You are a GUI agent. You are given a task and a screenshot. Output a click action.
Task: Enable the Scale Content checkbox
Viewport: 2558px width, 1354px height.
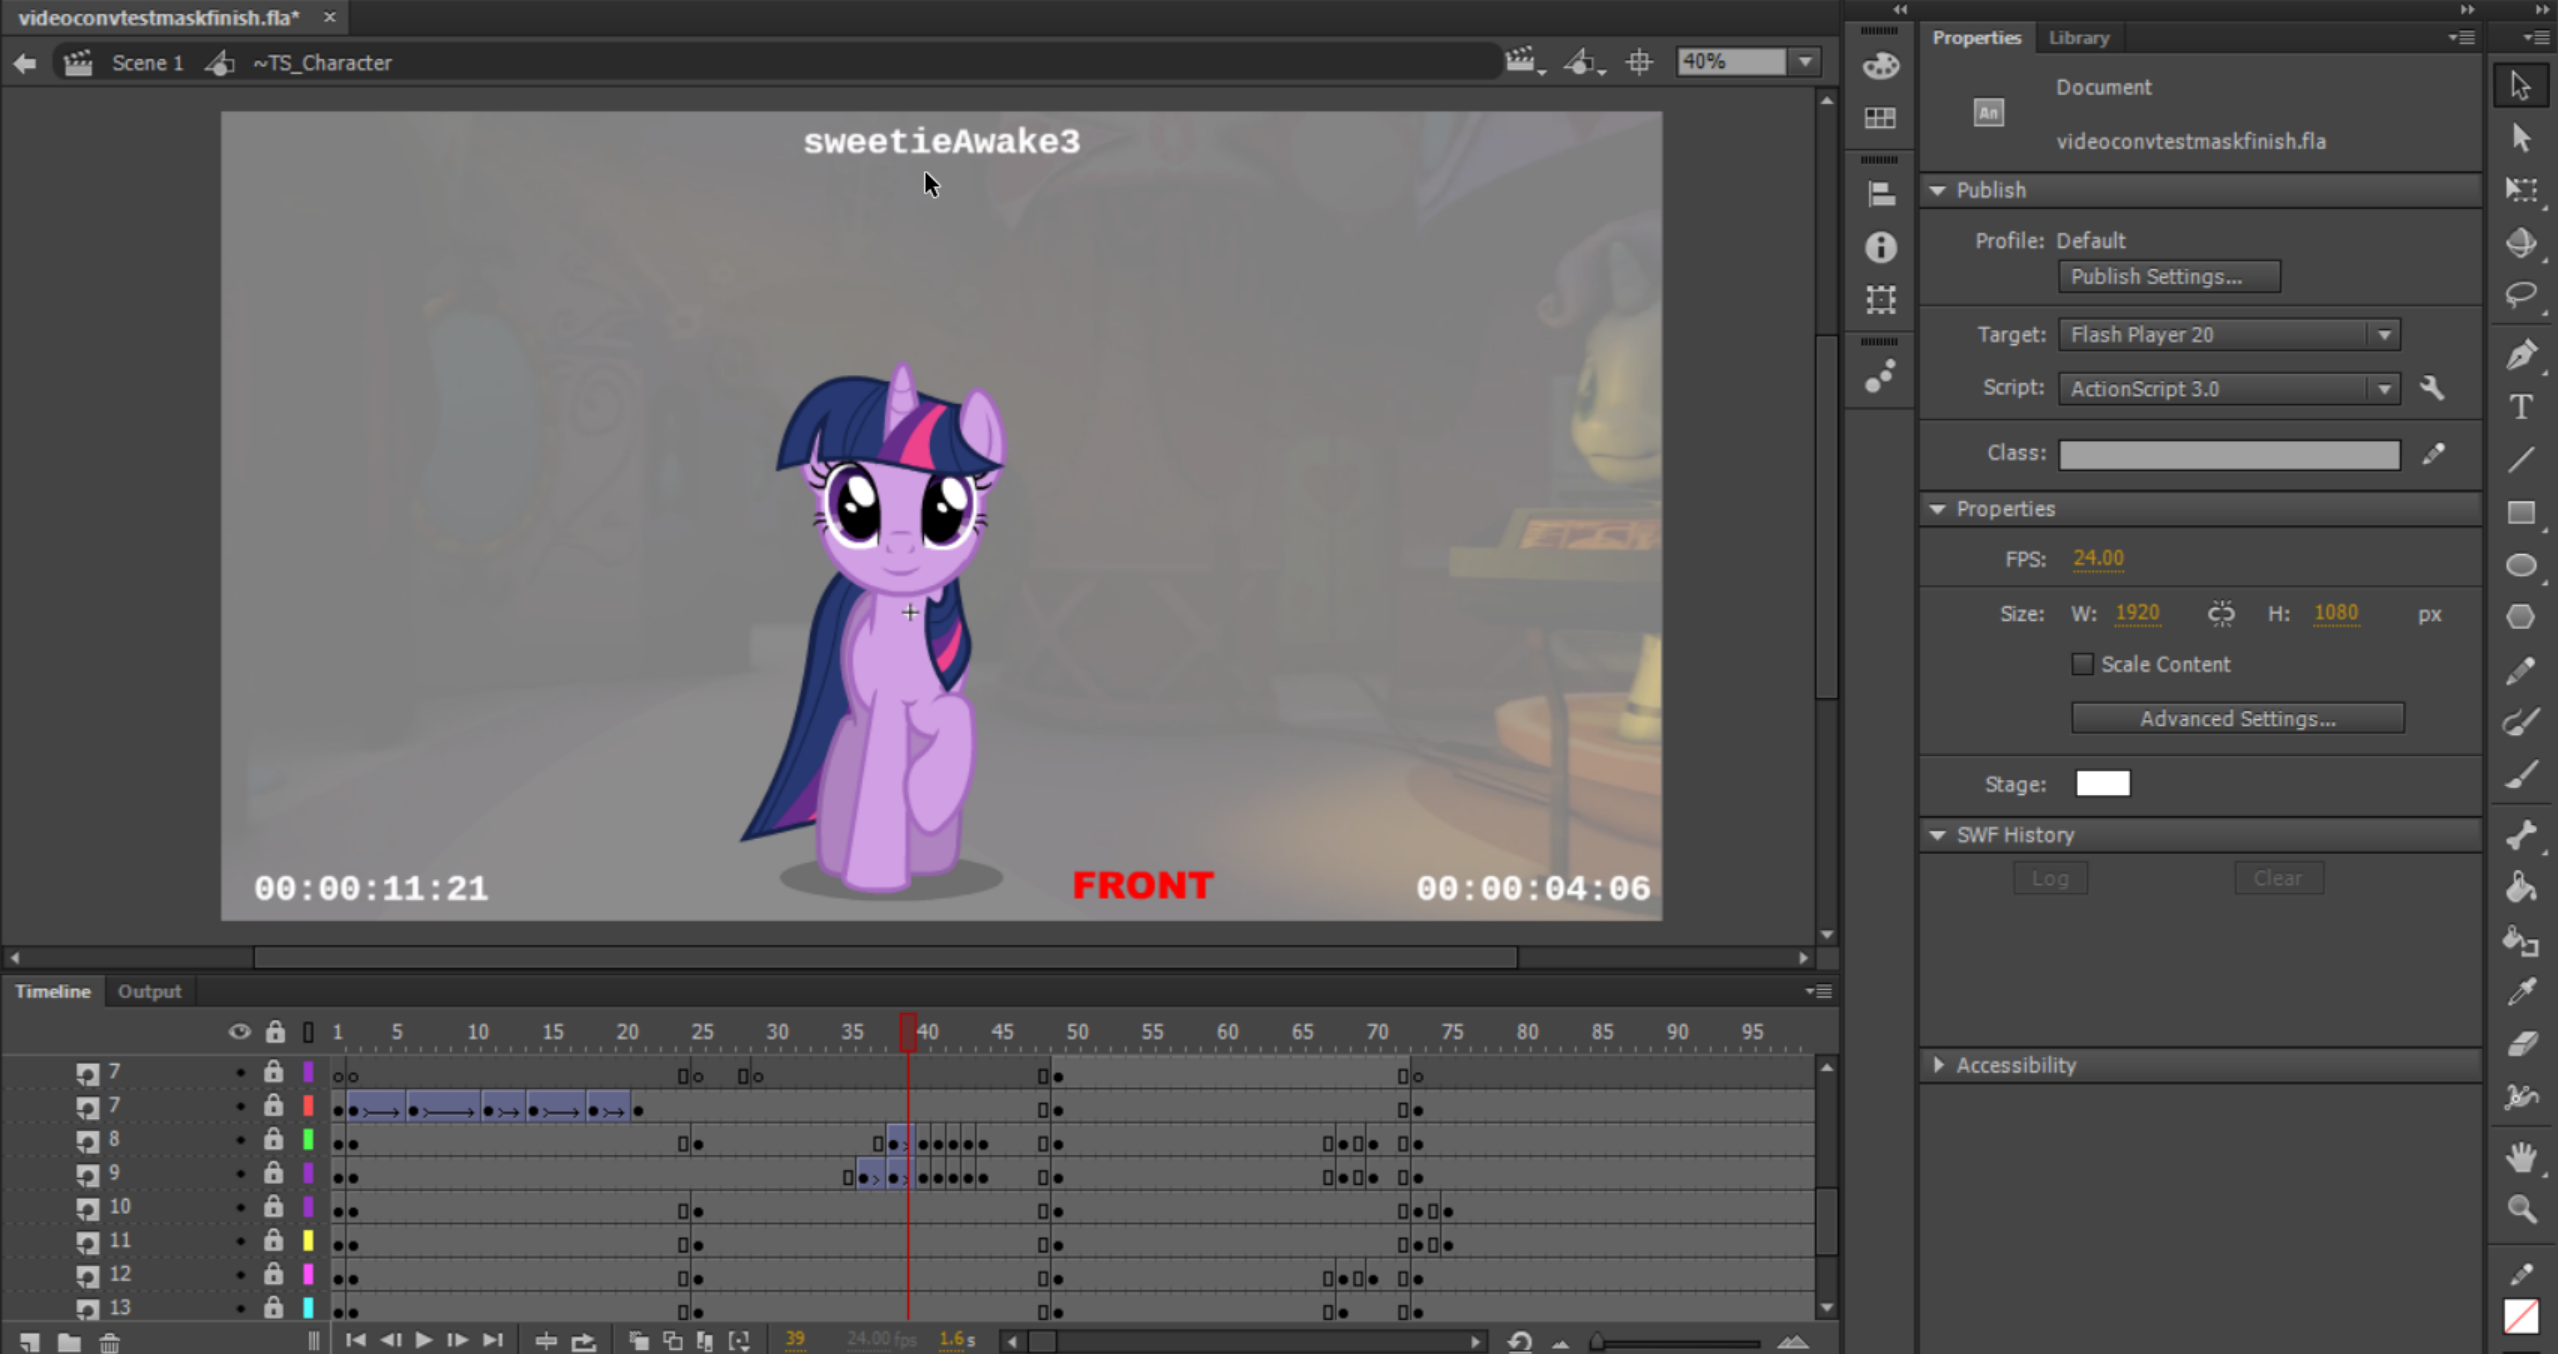2082,664
